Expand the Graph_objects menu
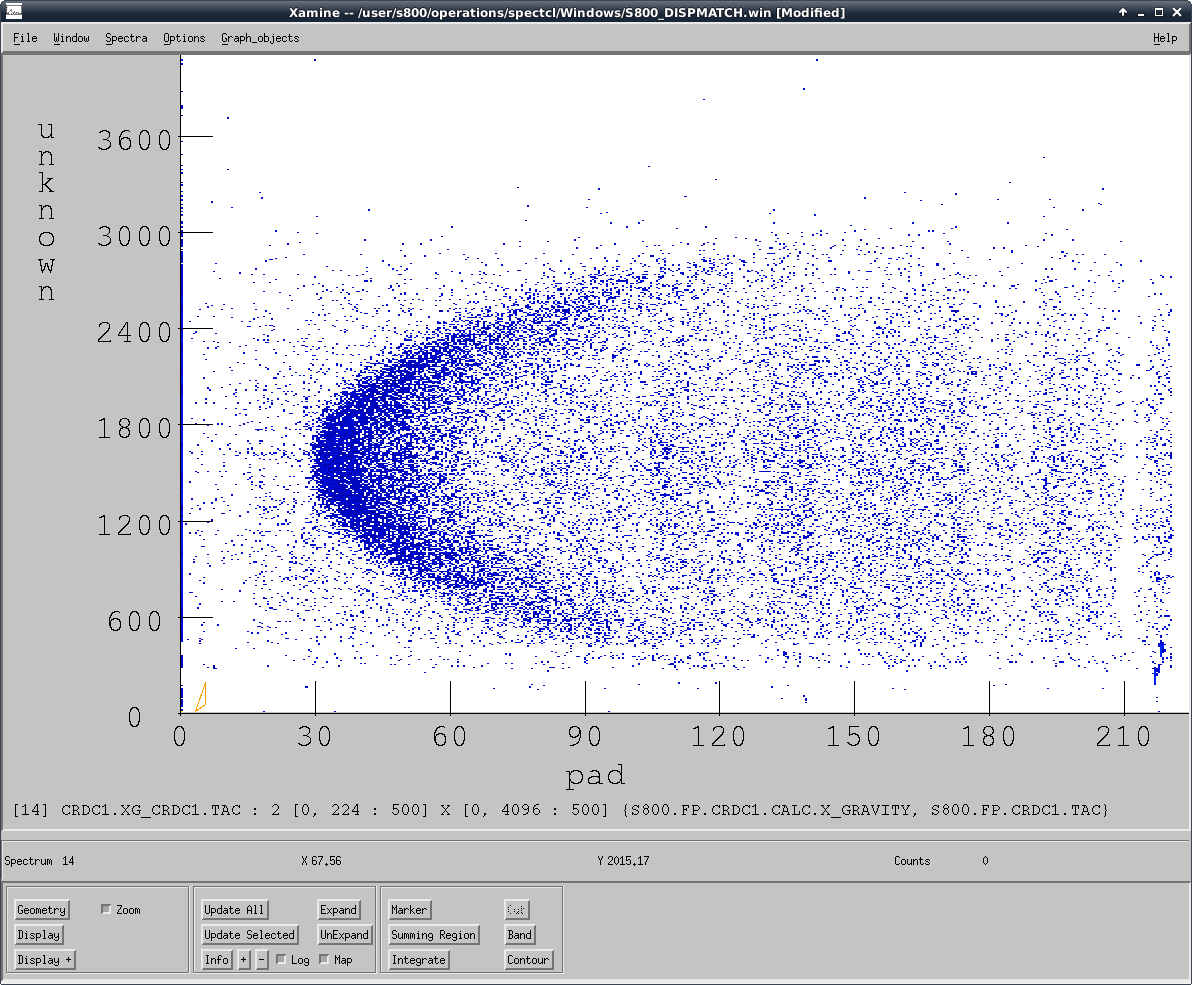Viewport: 1192px width, 985px height. point(260,38)
